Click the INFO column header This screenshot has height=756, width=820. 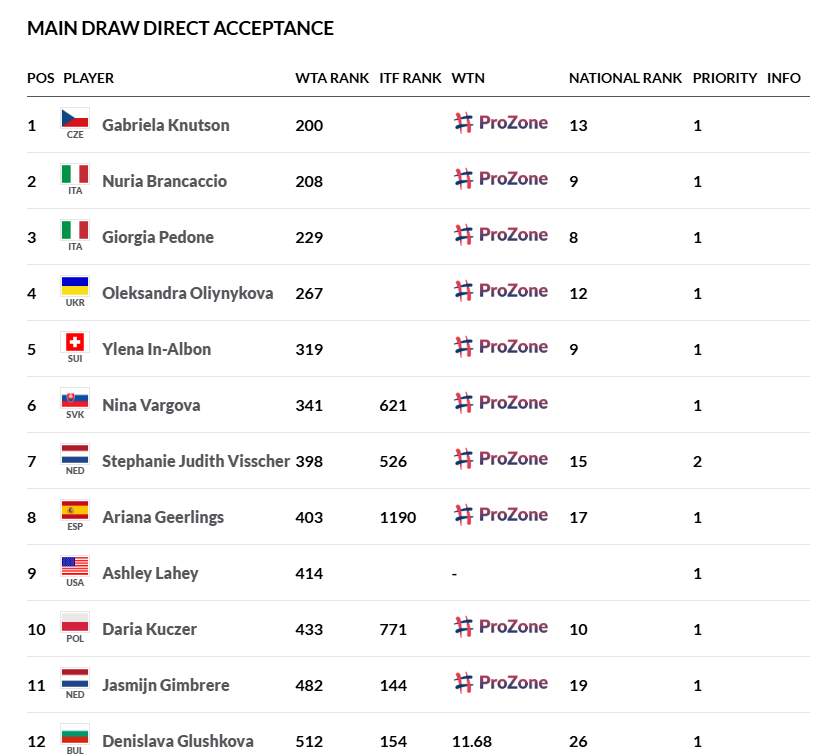[x=783, y=78]
